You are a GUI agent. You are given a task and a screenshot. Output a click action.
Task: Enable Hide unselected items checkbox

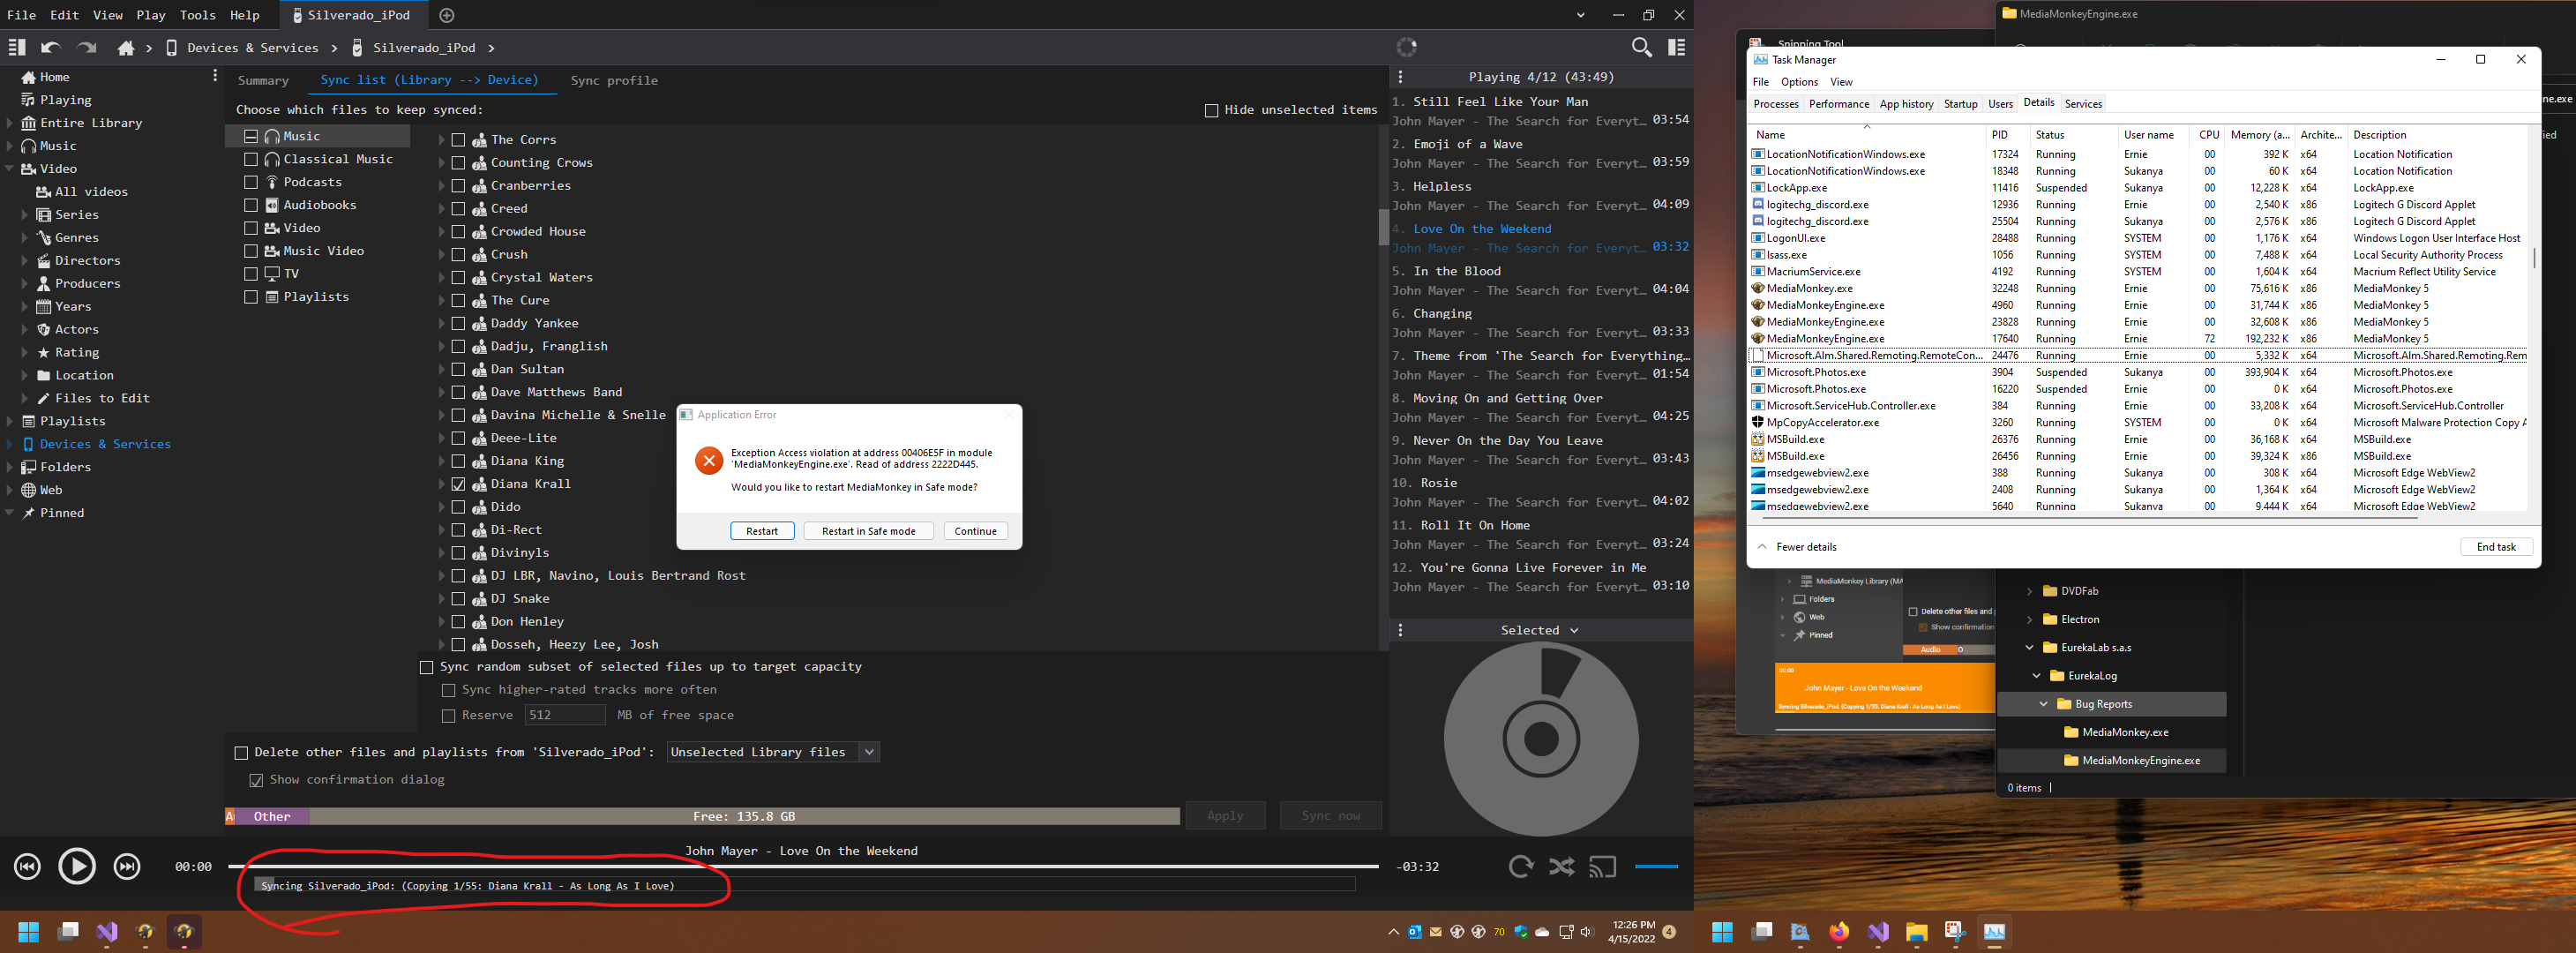(x=1211, y=110)
